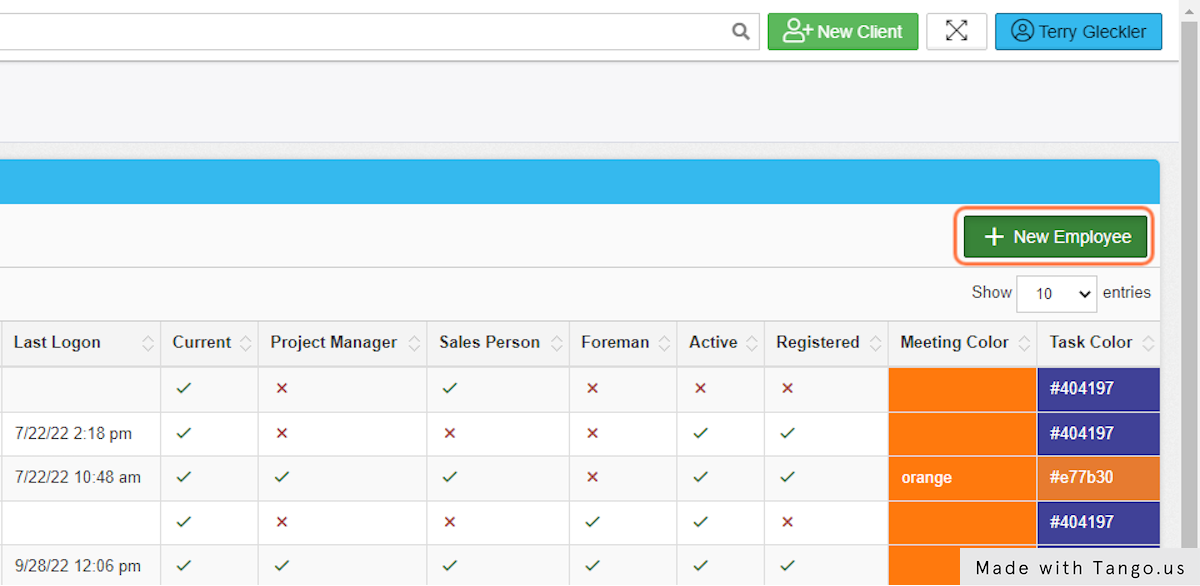Click the Terry Gleckler account button
This screenshot has width=1200, height=586.
click(x=1078, y=31)
